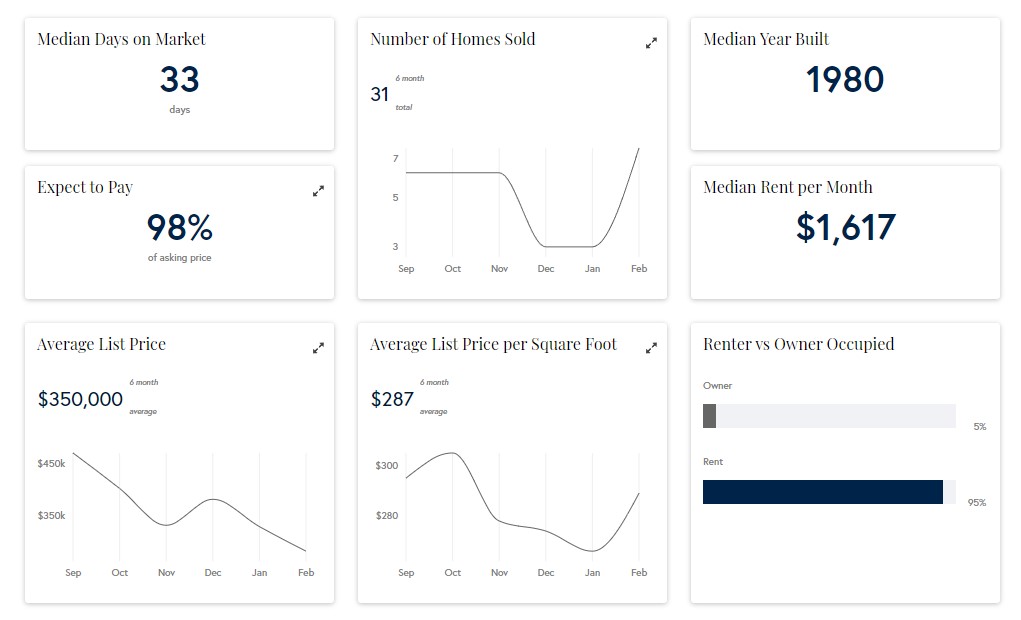This screenshot has width=1021, height=620.
Task: Expand the Expect to Pay card
Action: coord(318,191)
